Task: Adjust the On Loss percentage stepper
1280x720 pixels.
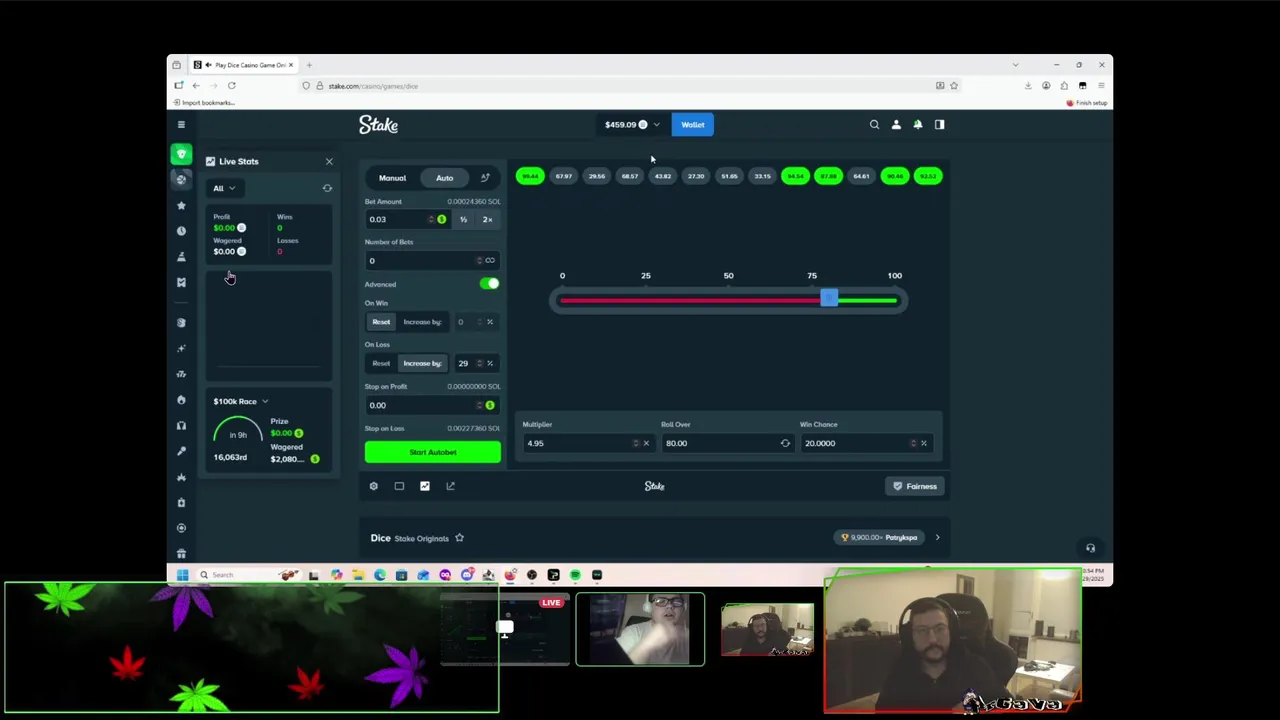Action: tap(478, 363)
